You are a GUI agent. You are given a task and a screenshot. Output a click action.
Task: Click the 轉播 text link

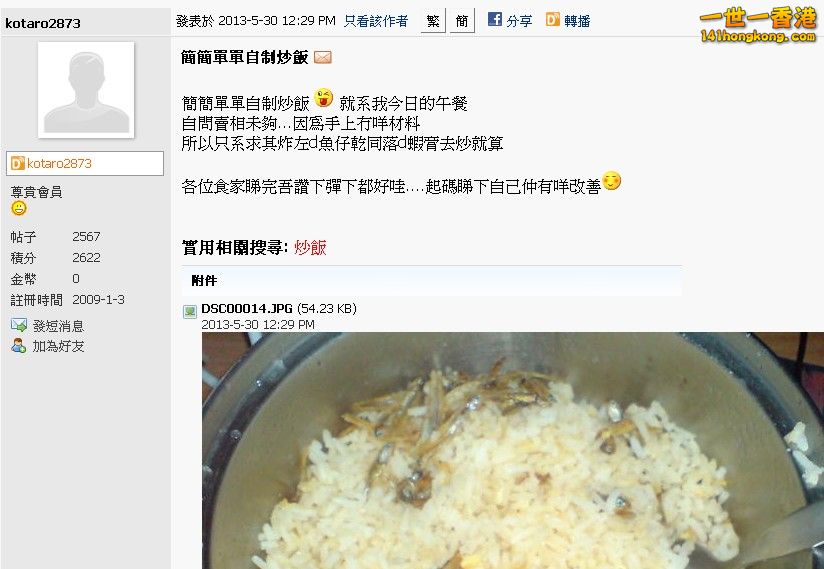tap(577, 21)
